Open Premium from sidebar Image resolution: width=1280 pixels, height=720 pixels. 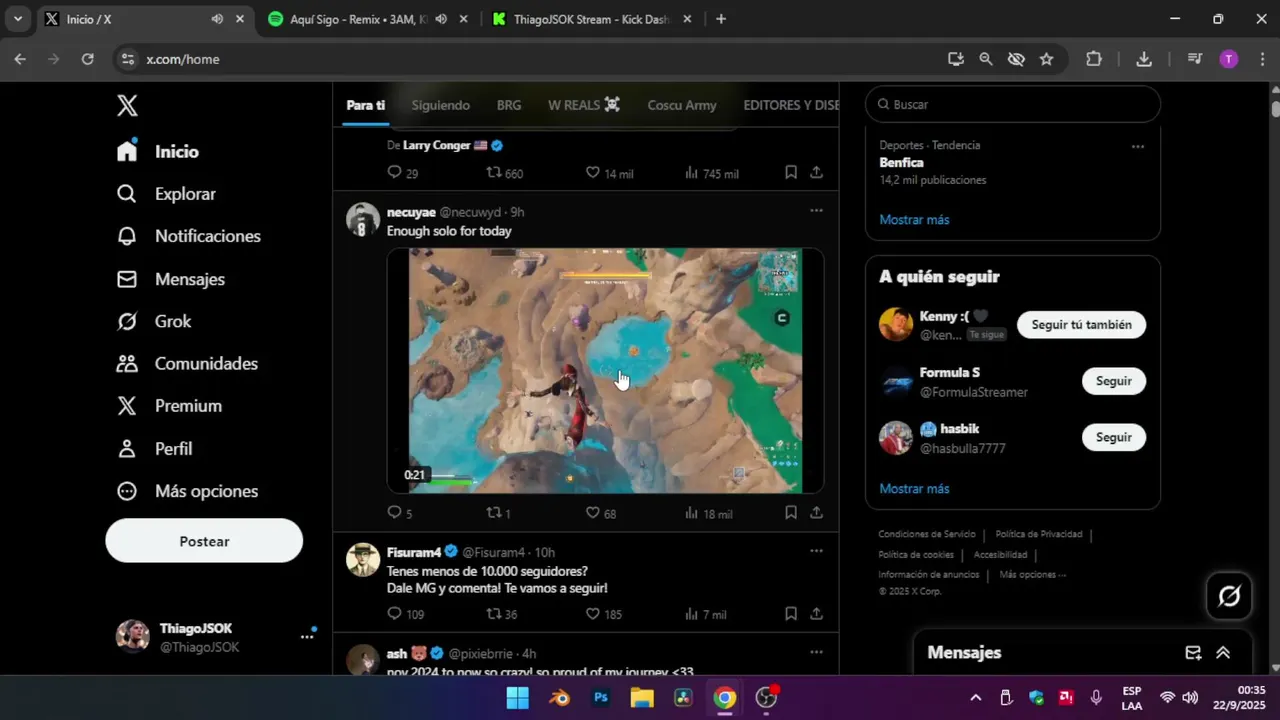pyautogui.click(x=169, y=406)
